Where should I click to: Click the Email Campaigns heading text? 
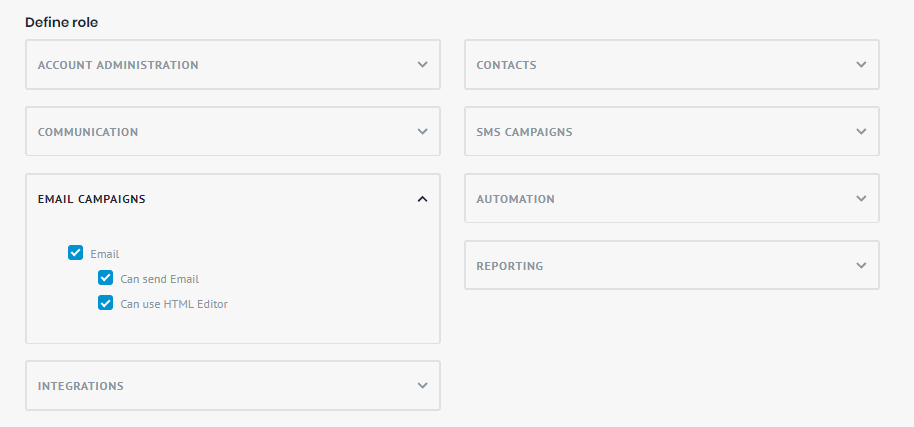91,199
